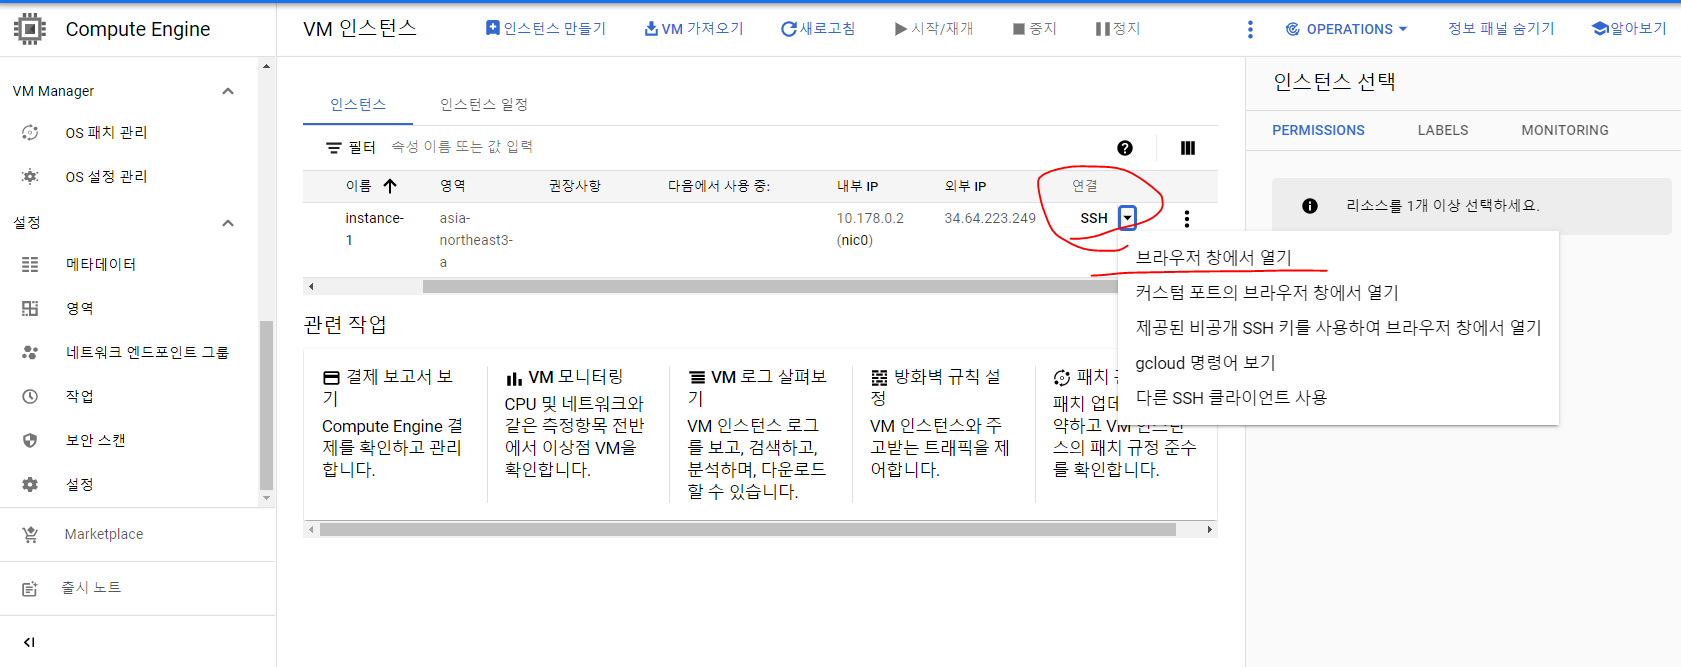
Task: Open OPERATIONS dropdown menu
Action: click(1346, 29)
